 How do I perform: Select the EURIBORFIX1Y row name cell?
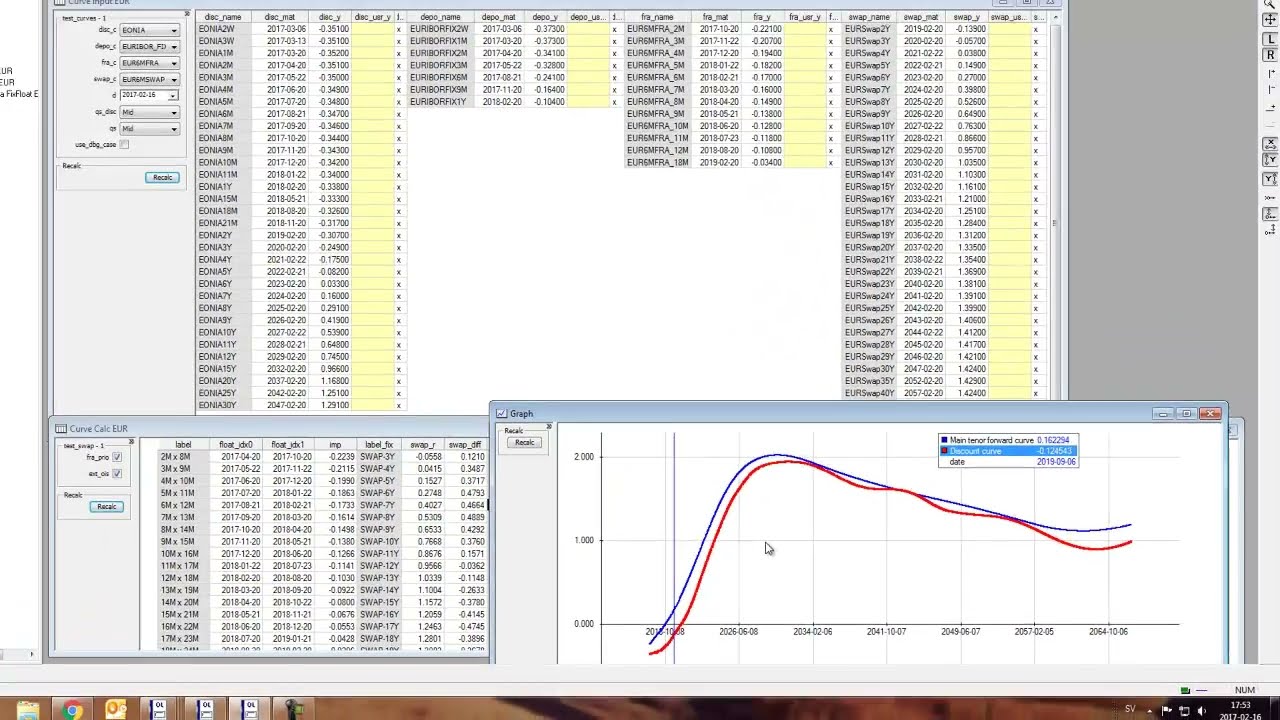tap(438, 102)
